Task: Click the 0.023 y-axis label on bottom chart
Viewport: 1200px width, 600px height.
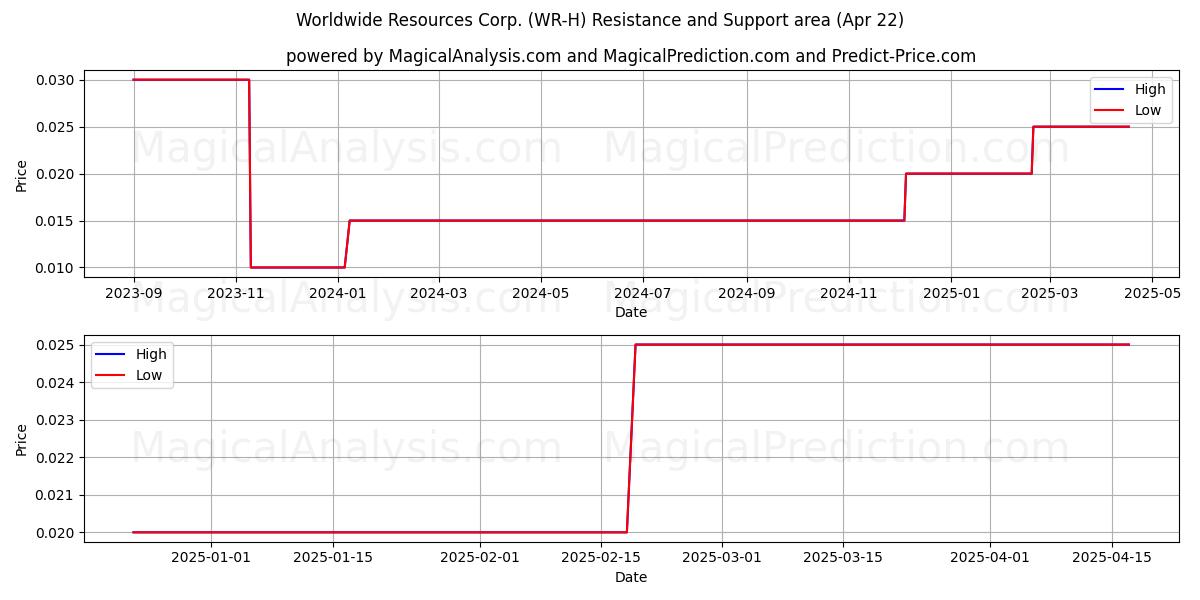Action: (56, 420)
